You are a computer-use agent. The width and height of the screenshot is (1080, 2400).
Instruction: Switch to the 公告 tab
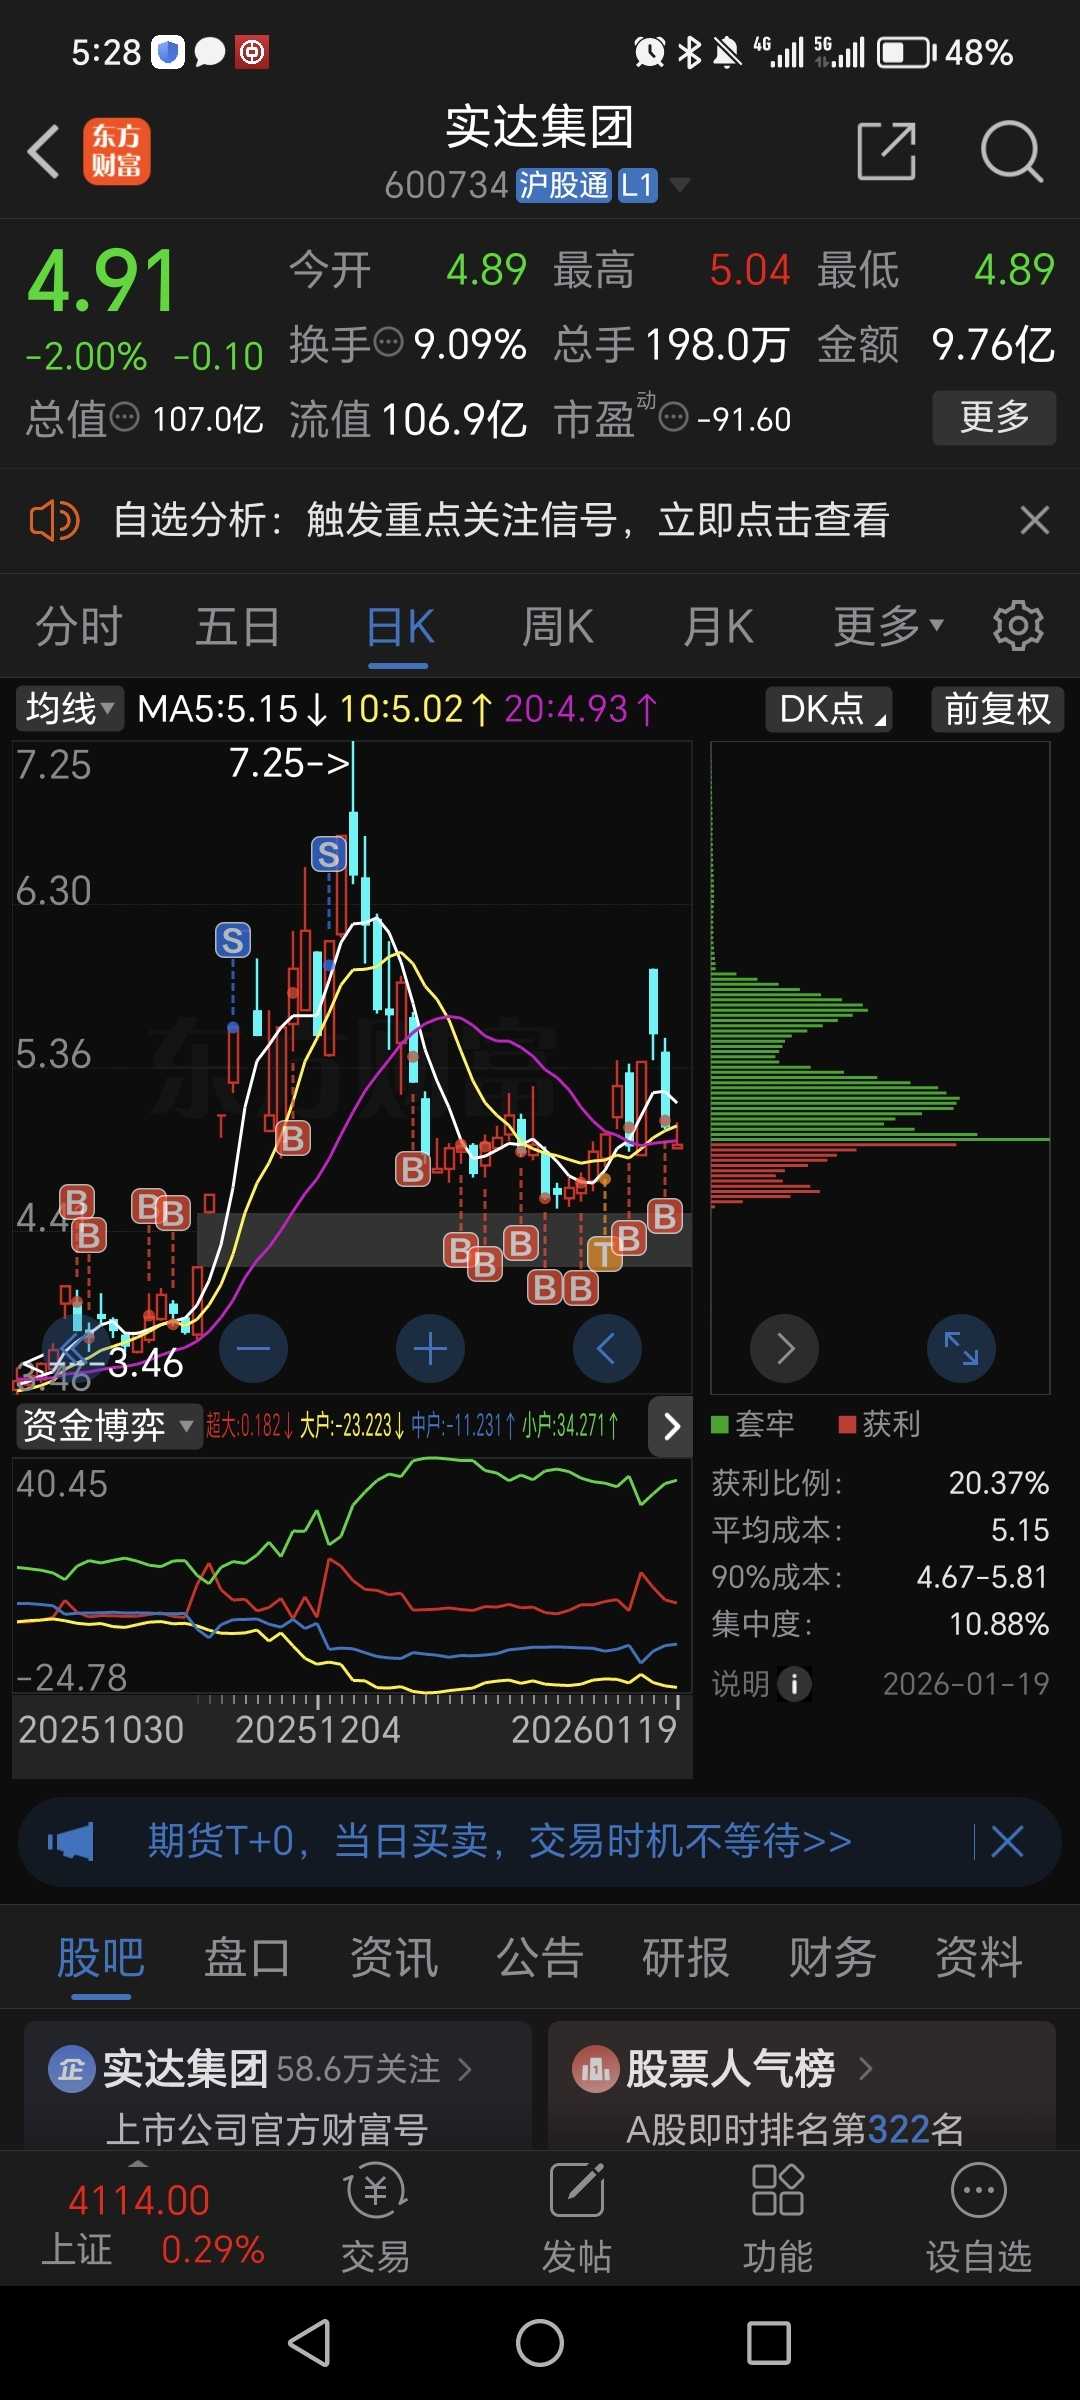click(540, 1957)
